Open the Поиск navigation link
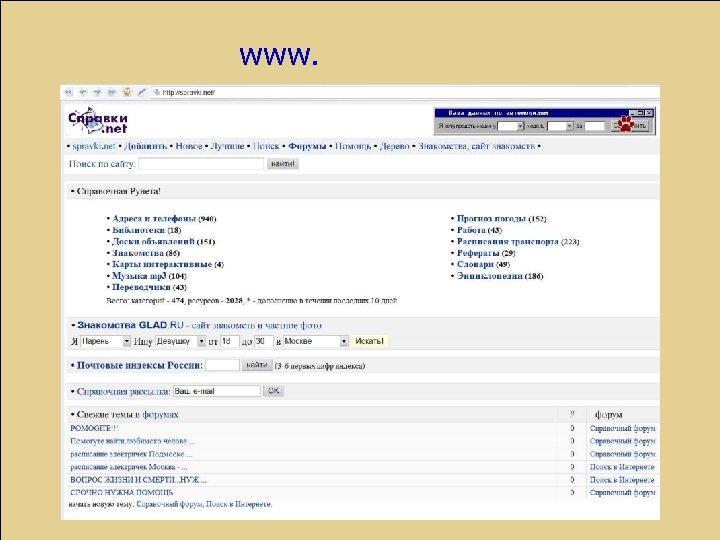 (x=266, y=146)
